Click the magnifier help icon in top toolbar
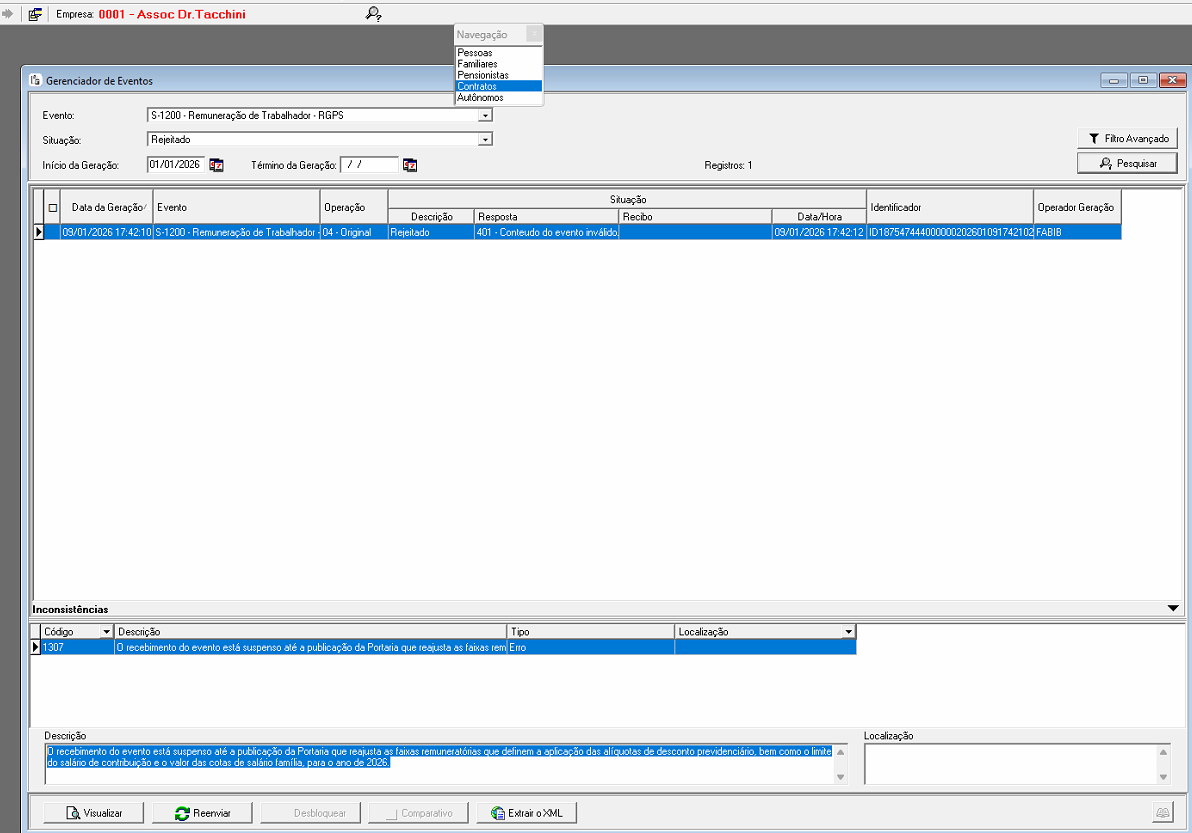1192x833 pixels. pyautogui.click(x=373, y=14)
